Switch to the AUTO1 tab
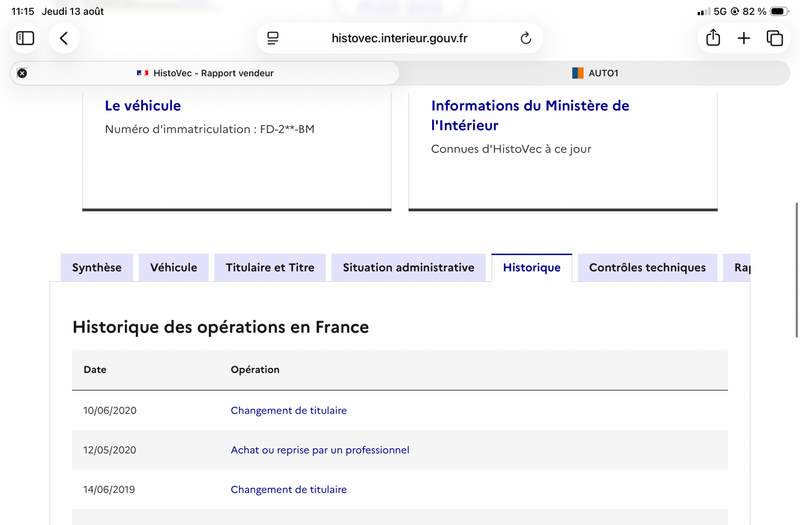Screen dimensions: 800x525 pos(595,73)
